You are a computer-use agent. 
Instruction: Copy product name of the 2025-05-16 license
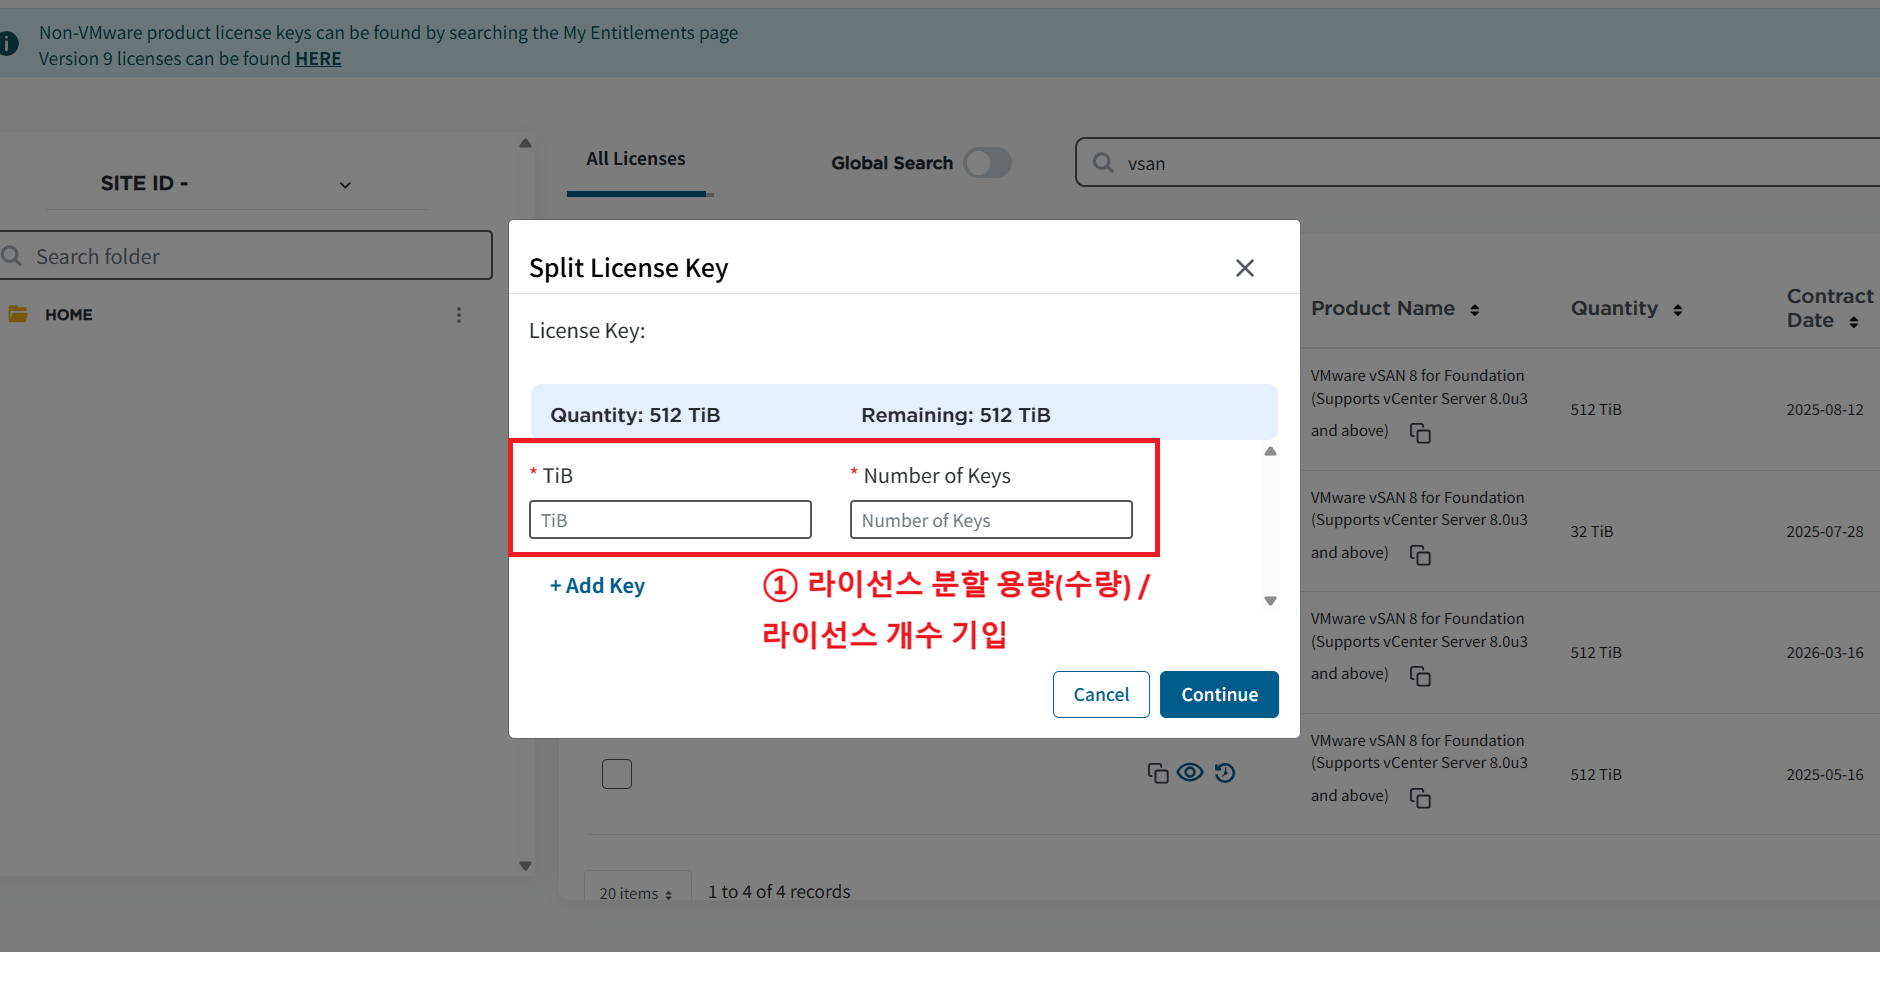click(x=1420, y=798)
